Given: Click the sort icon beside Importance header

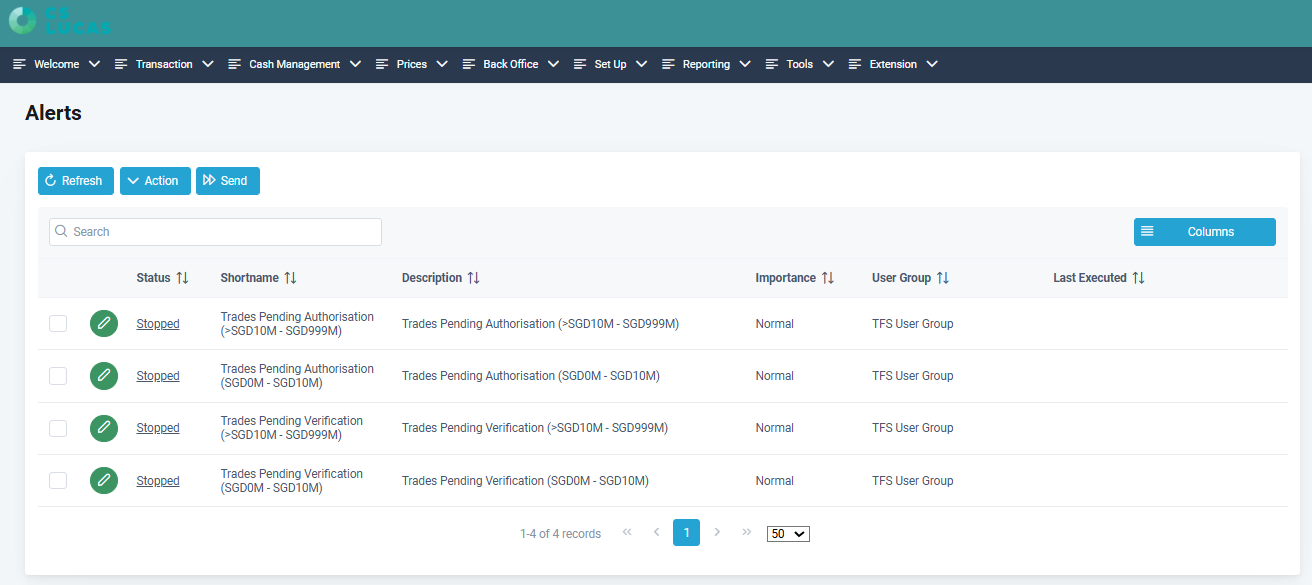Looking at the screenshot, I should pyautogui.click(x=828, y=278).
